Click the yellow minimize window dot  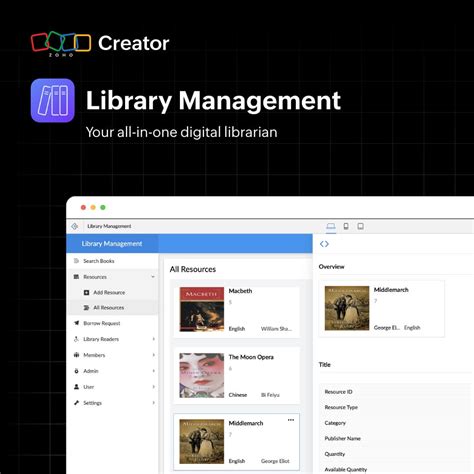93,207
